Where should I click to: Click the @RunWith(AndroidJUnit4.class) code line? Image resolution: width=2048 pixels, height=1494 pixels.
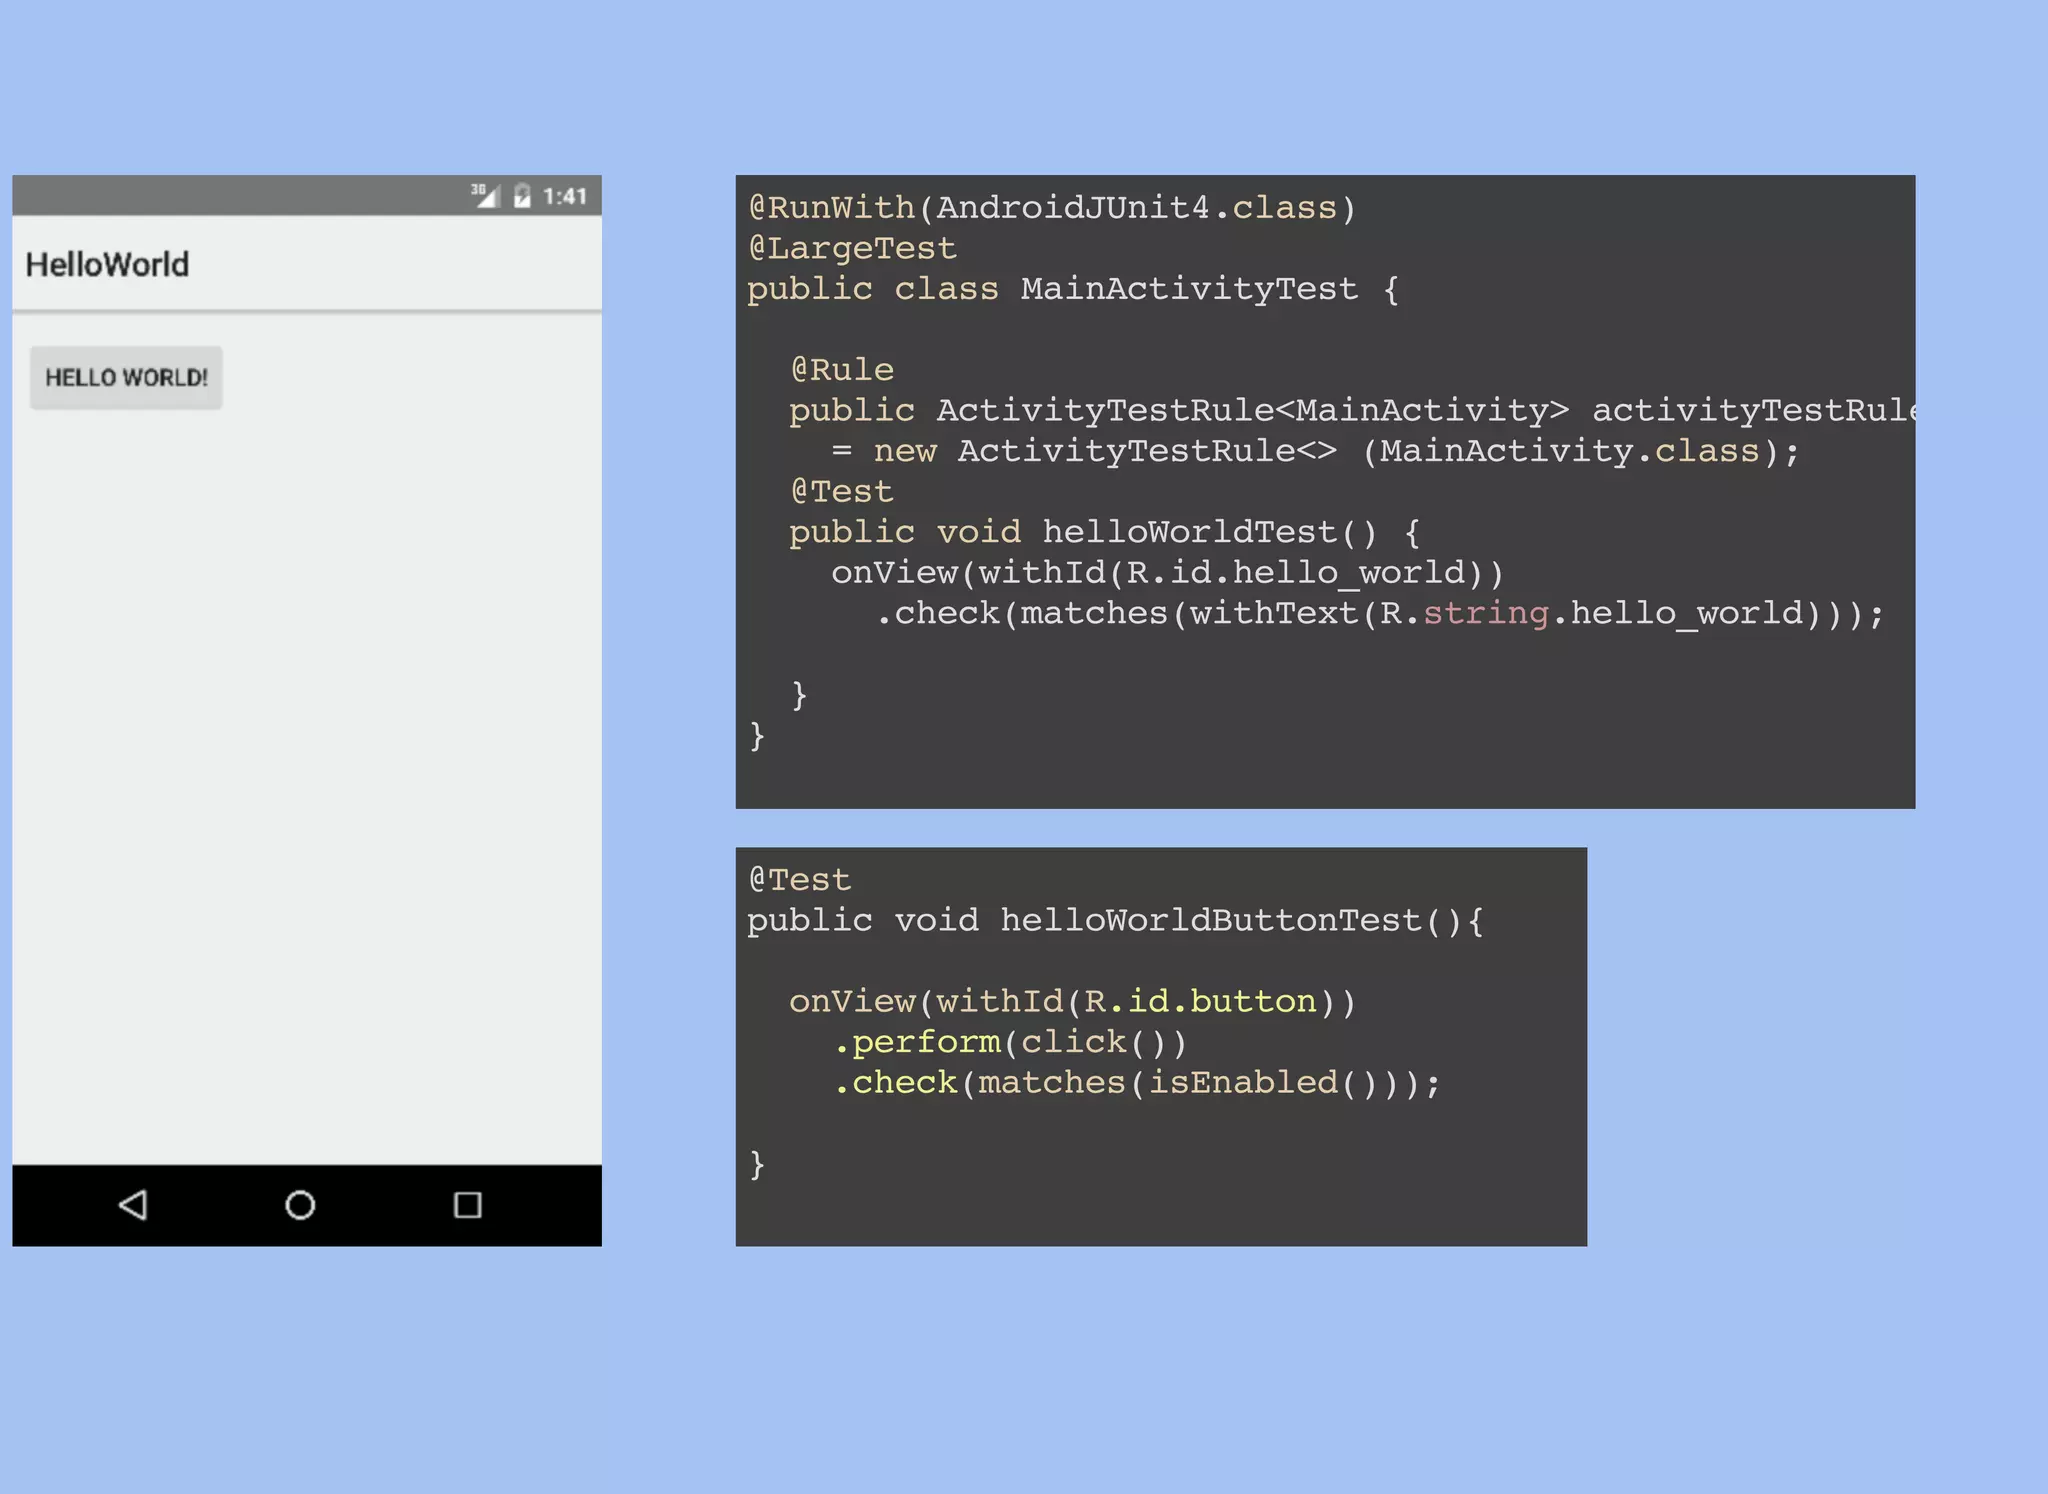[1052, 207]
